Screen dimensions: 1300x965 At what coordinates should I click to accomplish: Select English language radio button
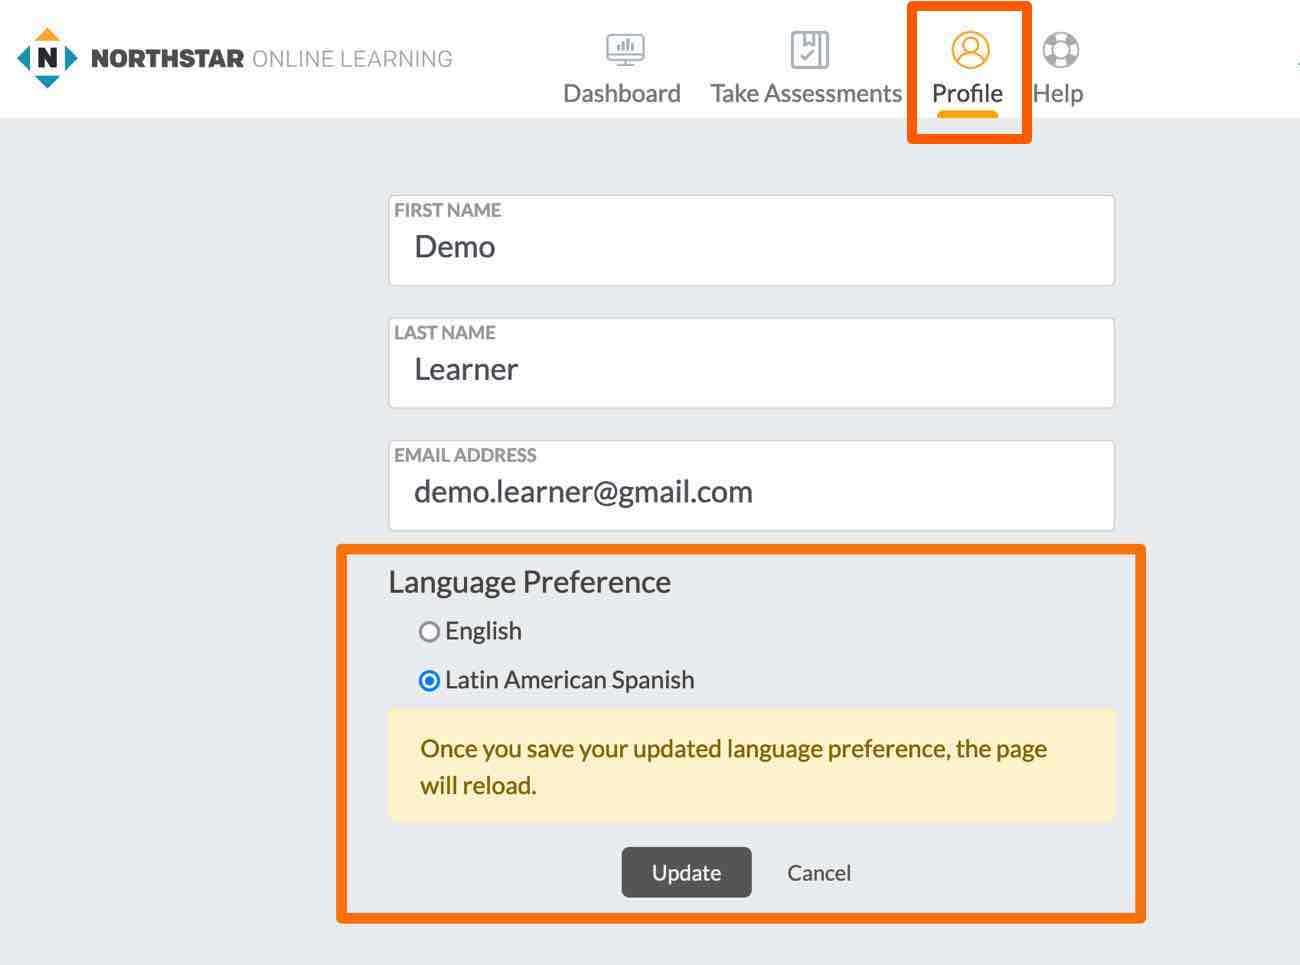[x=429, y=632]
